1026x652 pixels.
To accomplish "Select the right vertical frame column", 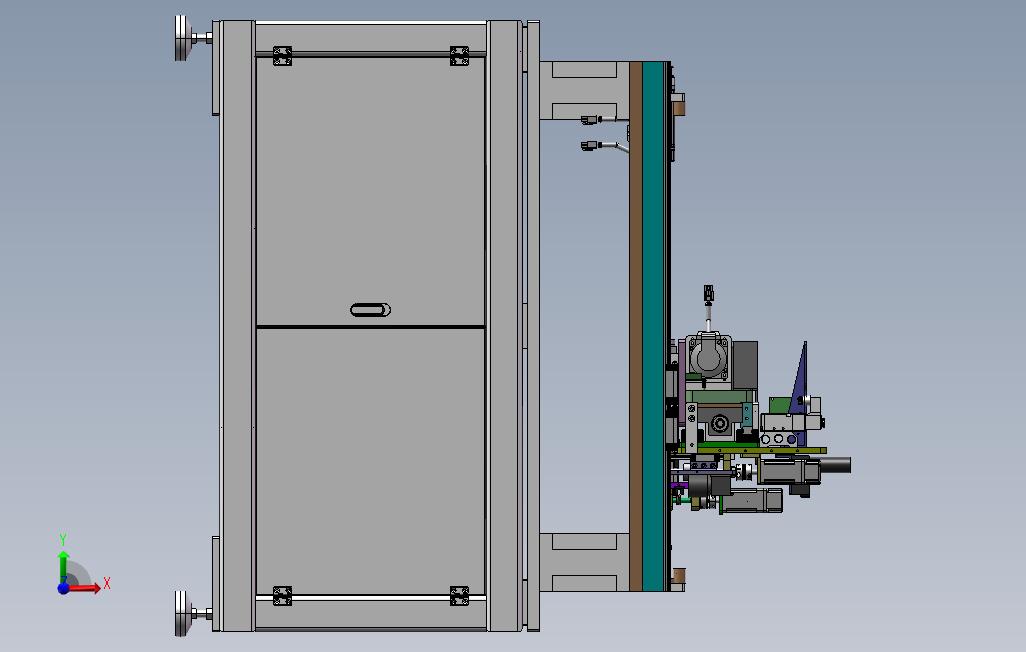I will (504, 326).
